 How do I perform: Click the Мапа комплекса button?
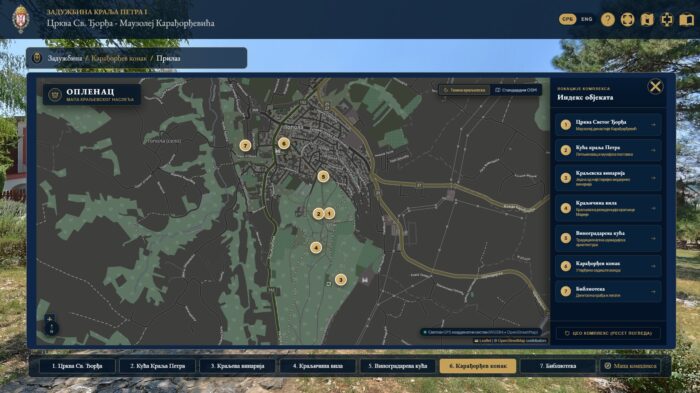tap(630, 366)
